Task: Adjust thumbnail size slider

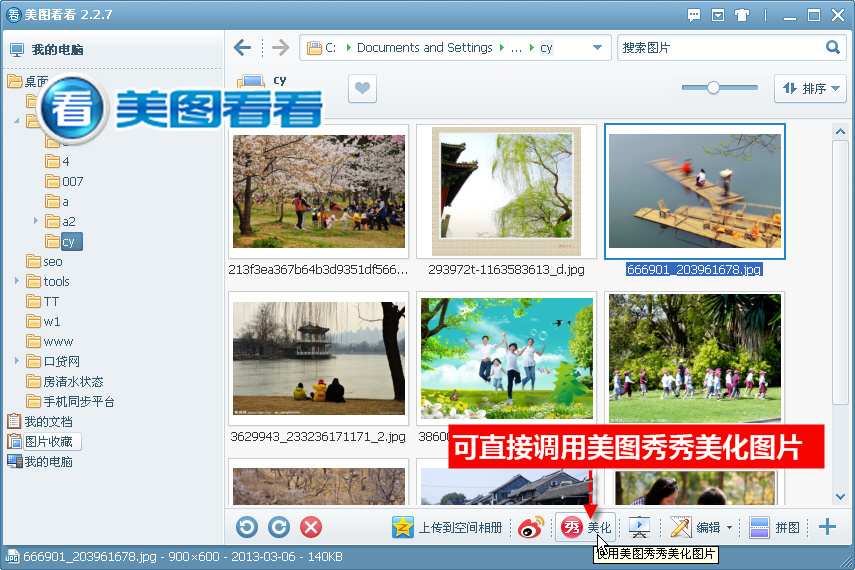Action: tap(713, 87)
